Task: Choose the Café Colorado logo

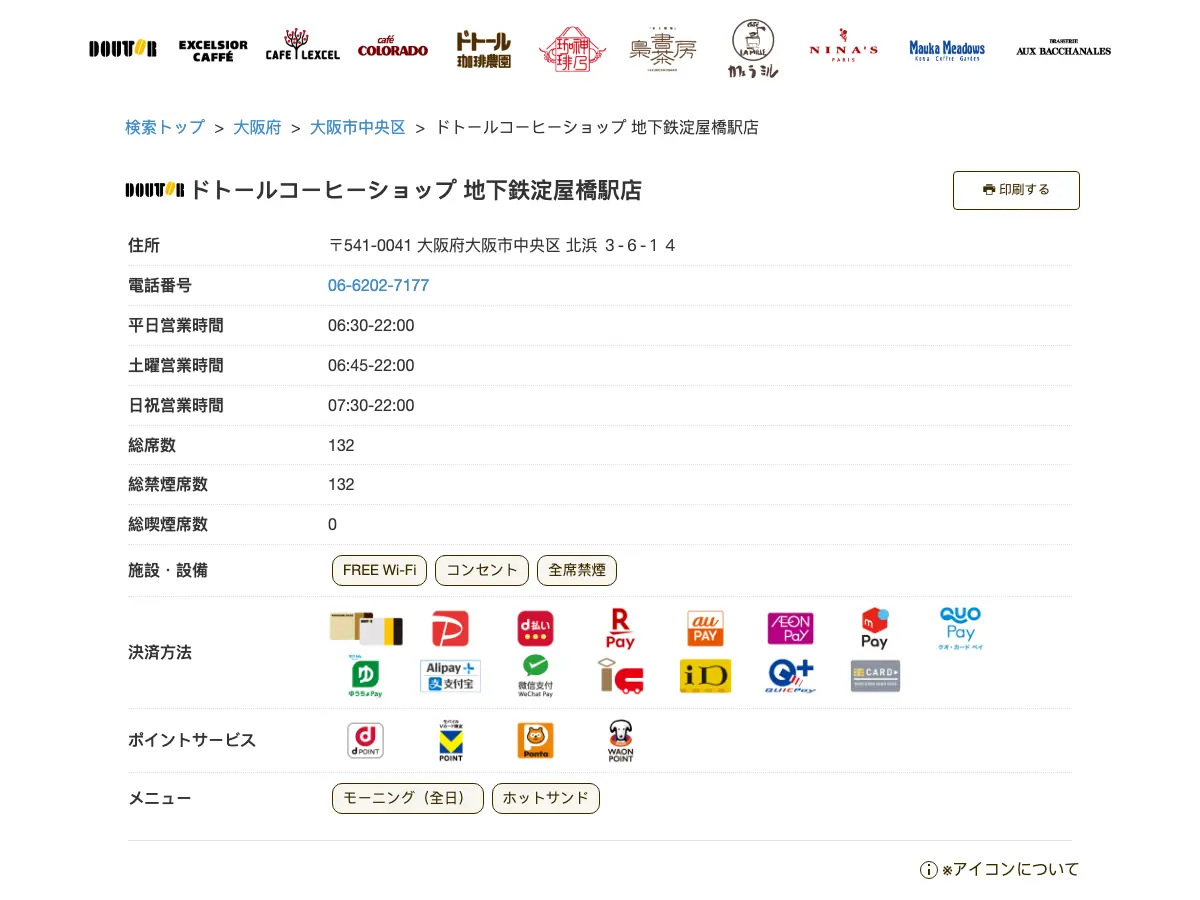Action: coord(393,47)
